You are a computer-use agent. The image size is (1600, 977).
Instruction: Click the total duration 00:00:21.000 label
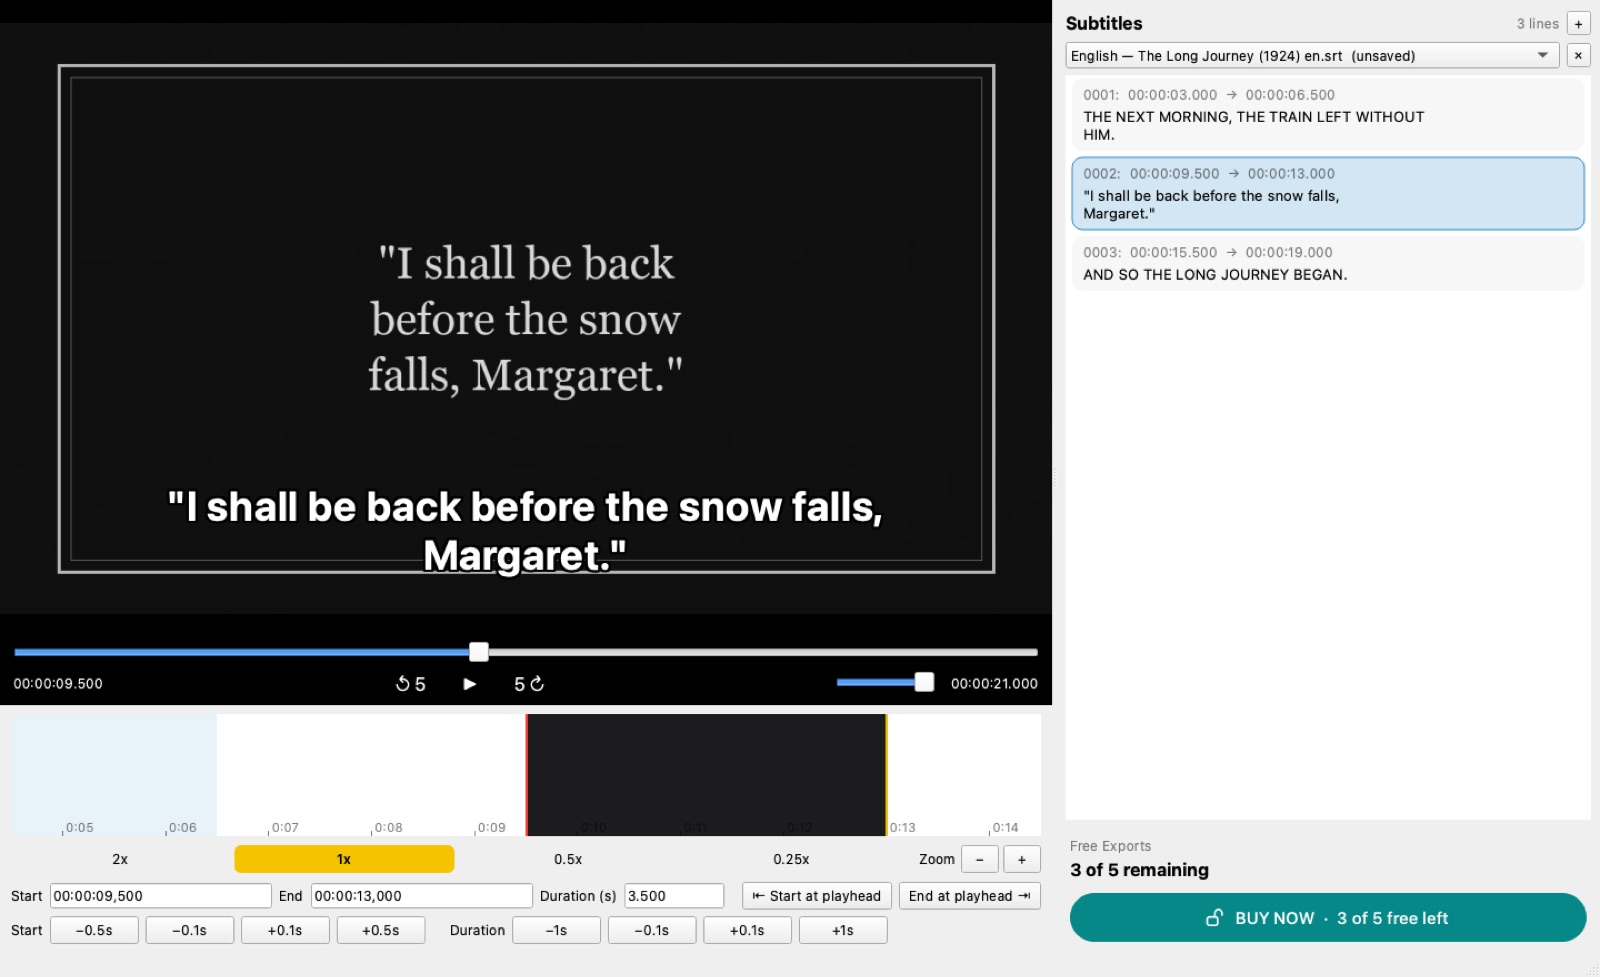tap(994, 684)
